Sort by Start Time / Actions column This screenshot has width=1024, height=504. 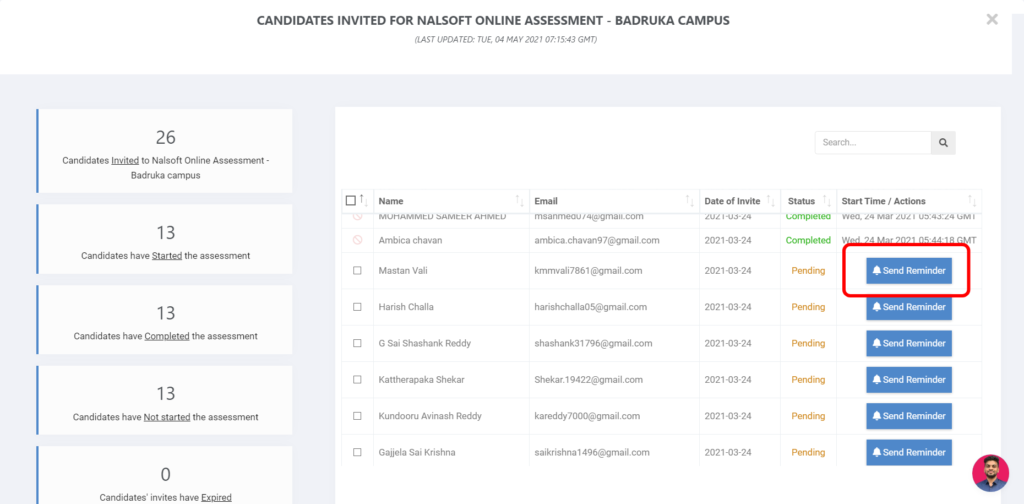coord(972,200)
